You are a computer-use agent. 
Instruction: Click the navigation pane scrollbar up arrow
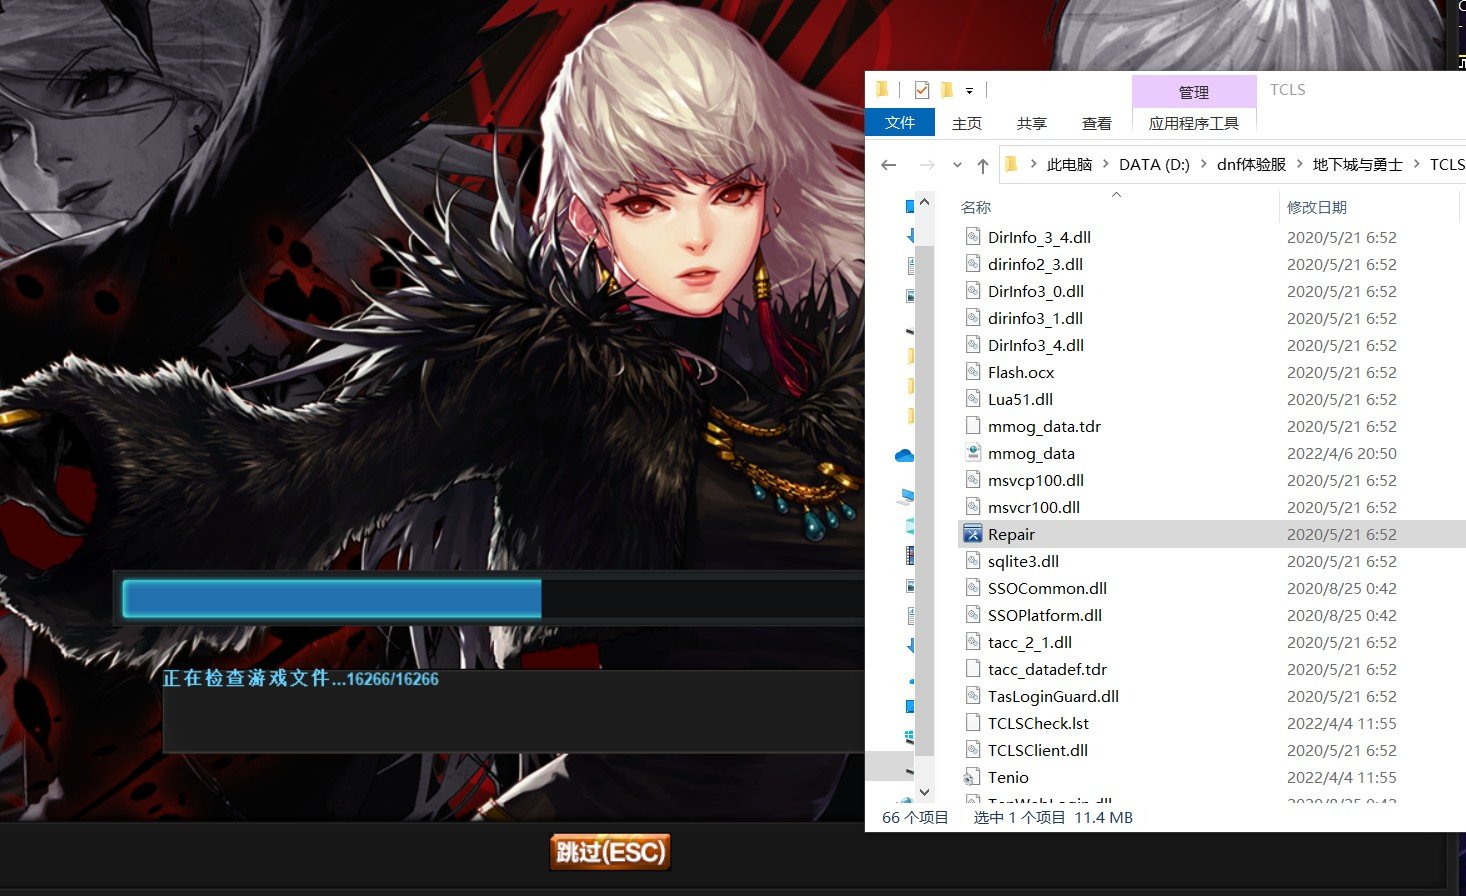coord(925,202)
